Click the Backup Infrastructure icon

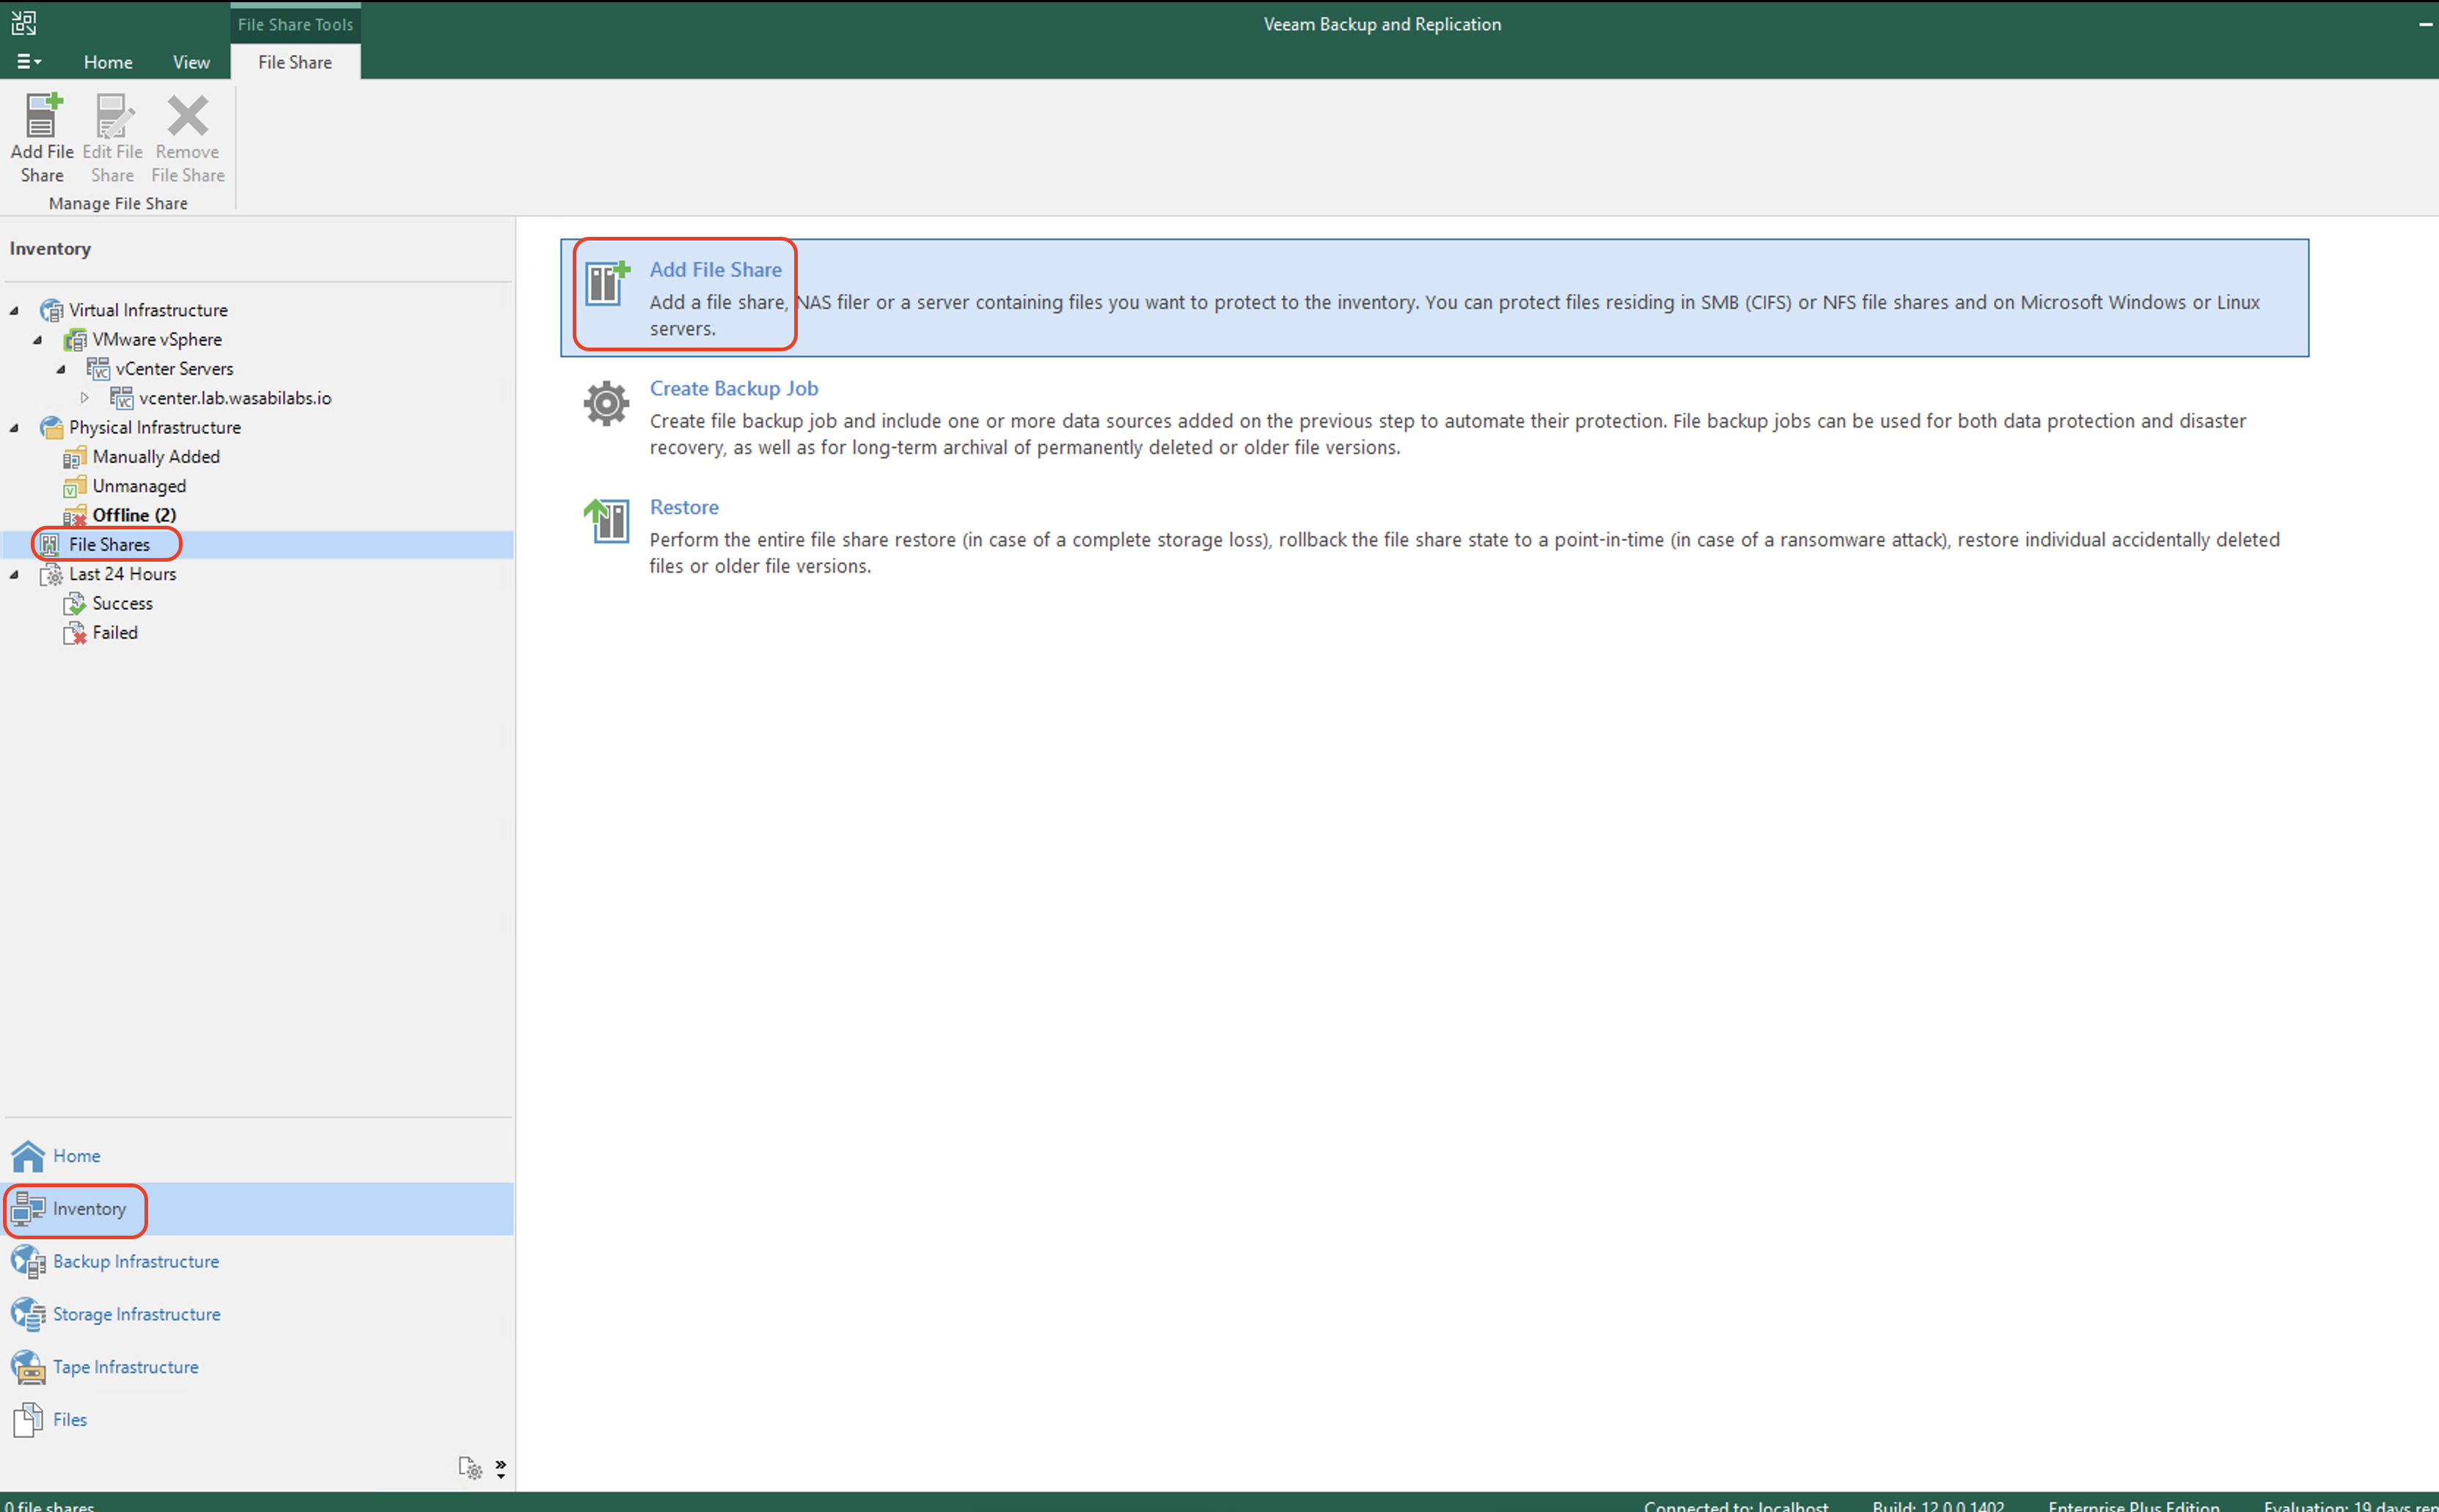pyautogui.click(x=28, y=1262)
